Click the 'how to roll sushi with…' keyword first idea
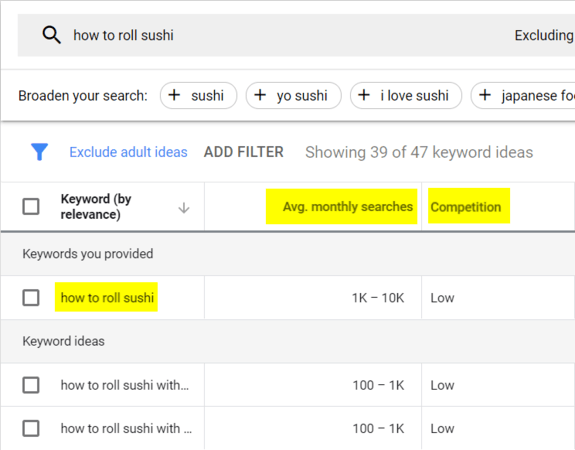 (125, 385)
